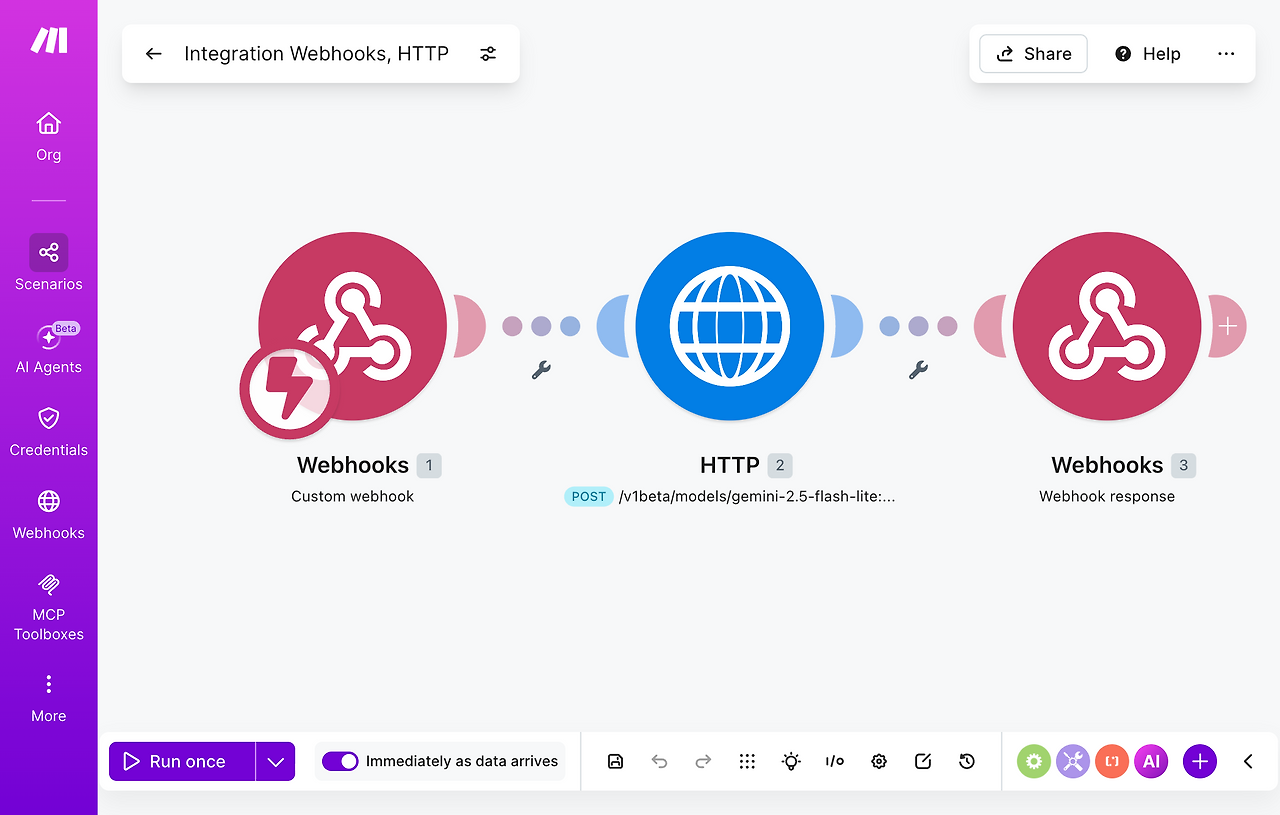The image size is (1280, 815).
Task: Click the Run once button
Action: pos(182,761)
